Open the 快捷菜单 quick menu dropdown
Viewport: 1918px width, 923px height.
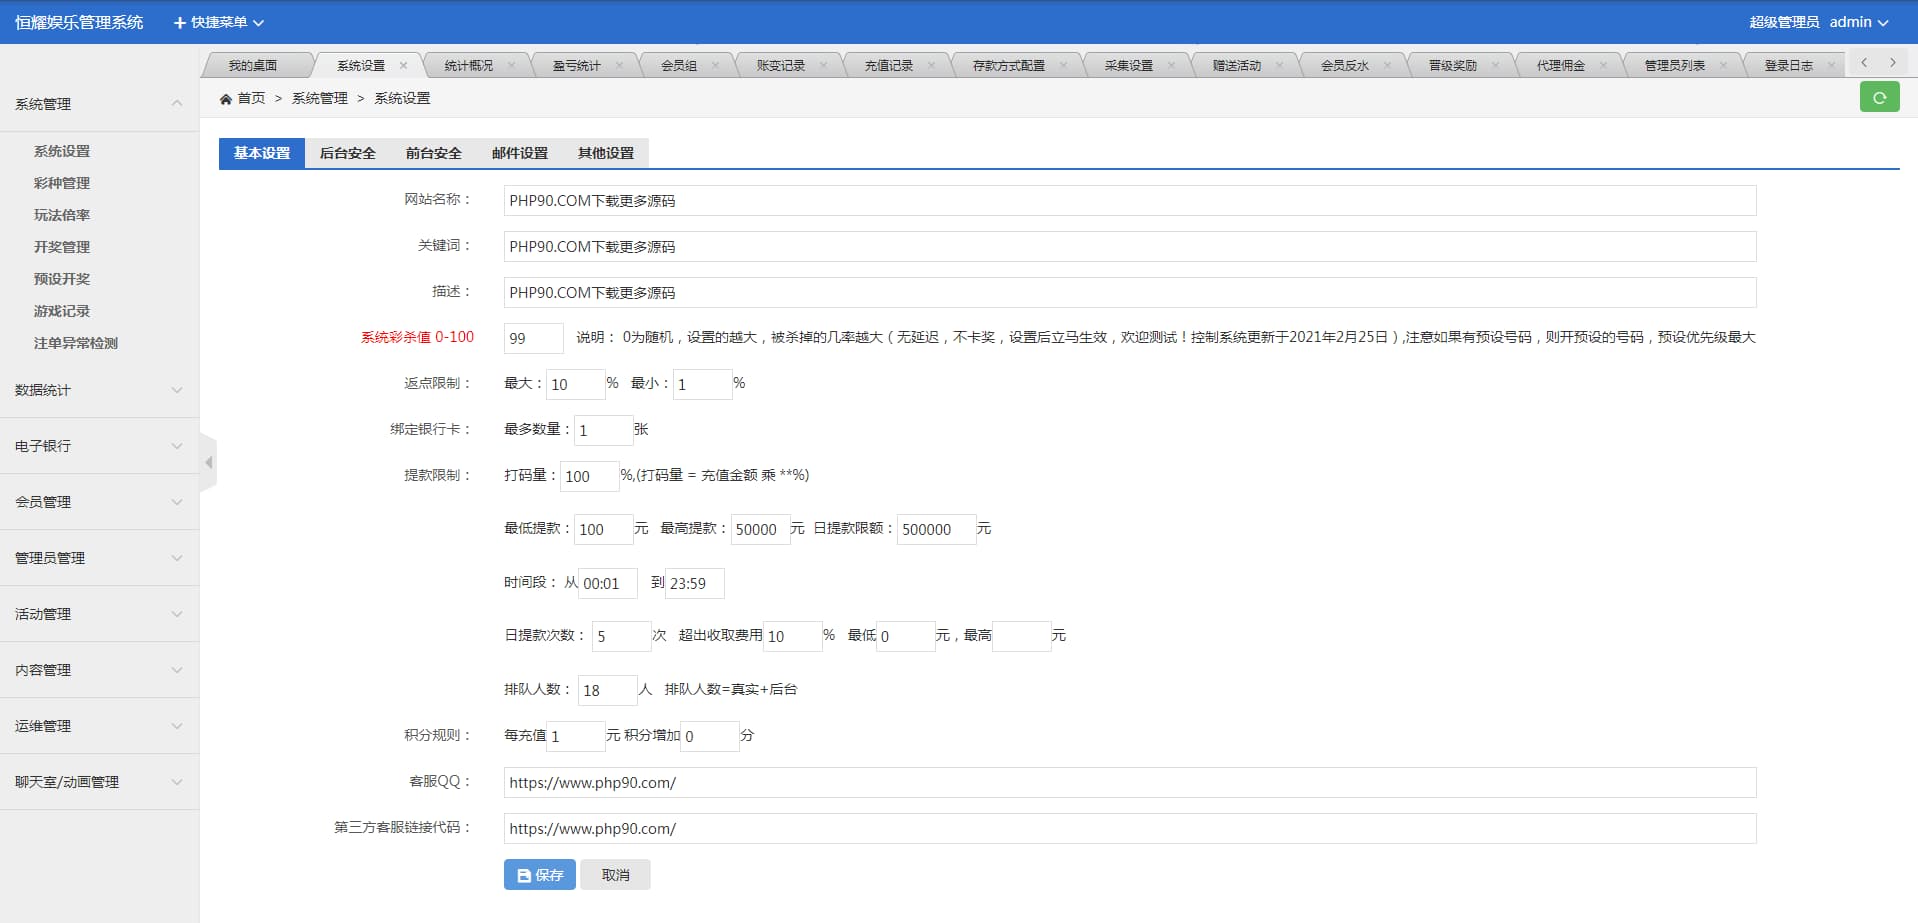coord(219,22)
